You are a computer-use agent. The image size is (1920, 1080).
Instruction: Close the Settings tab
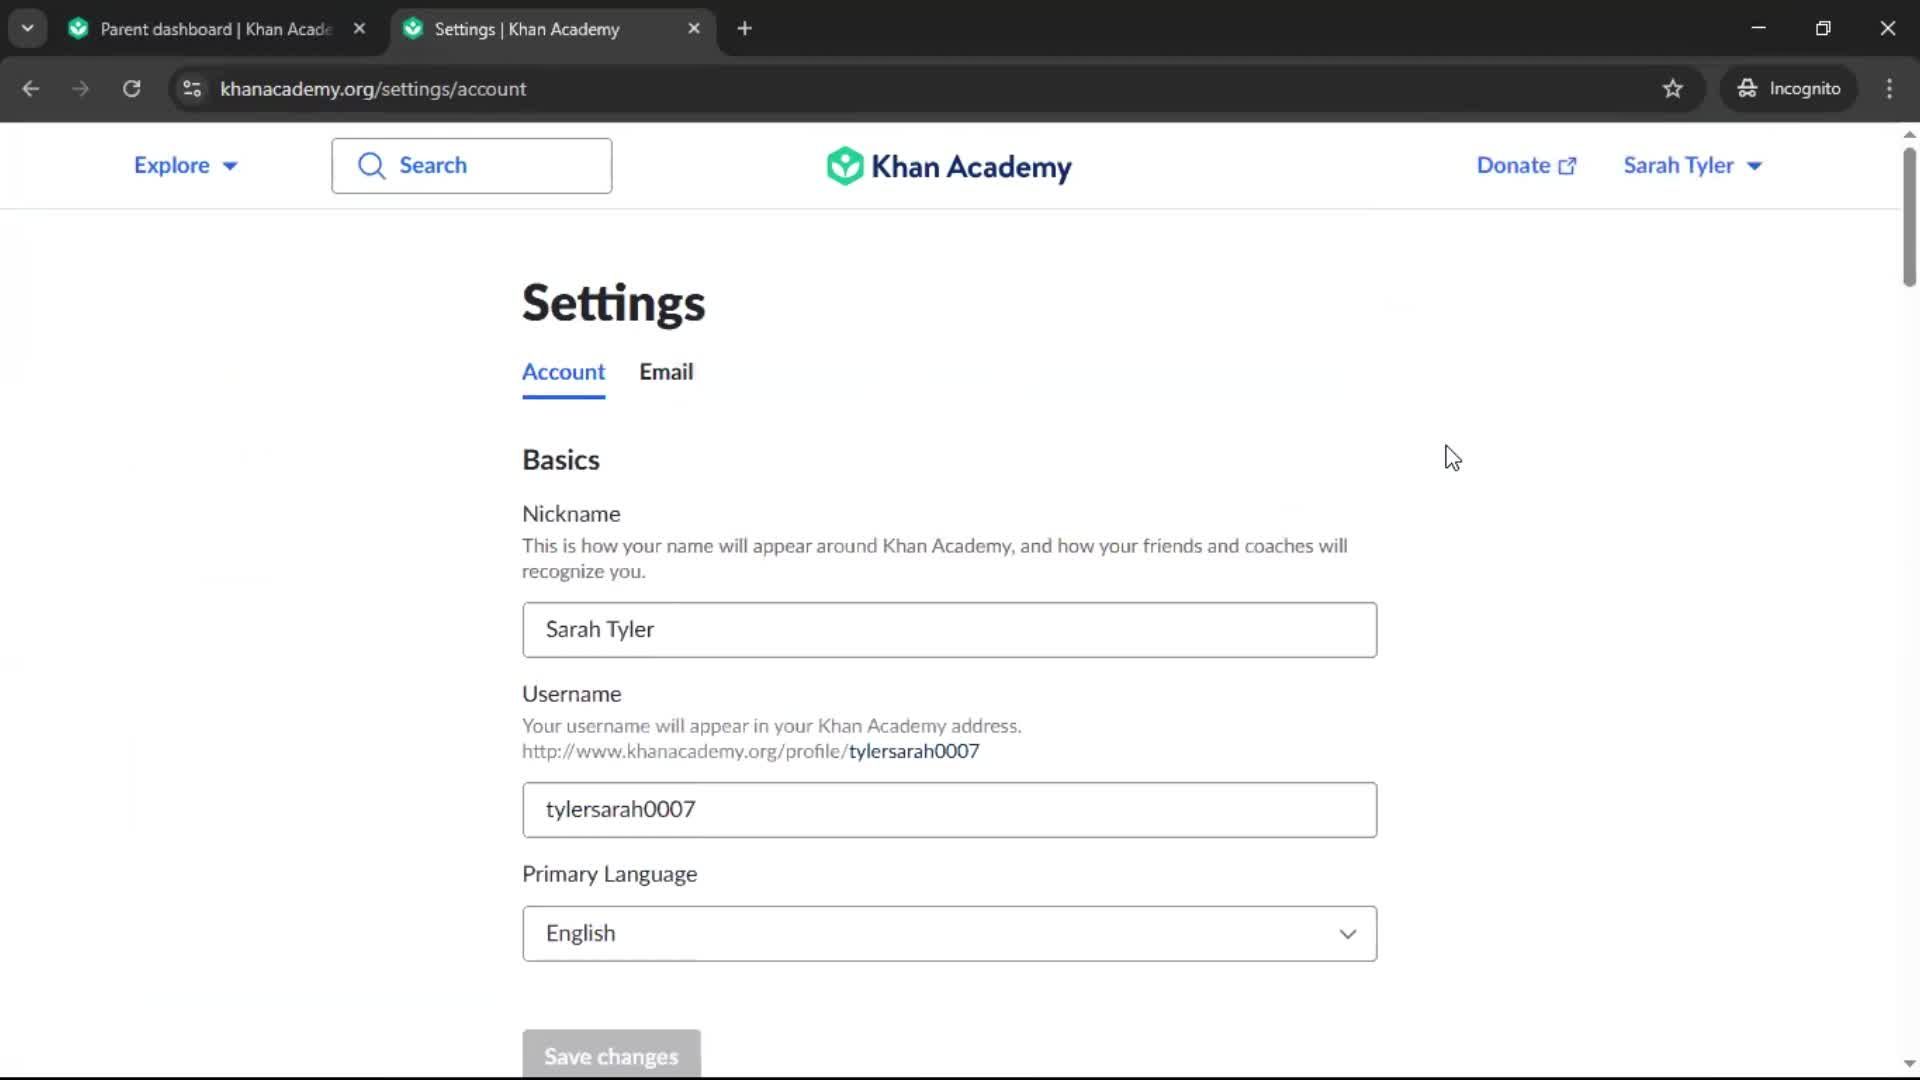coord(694,29)
